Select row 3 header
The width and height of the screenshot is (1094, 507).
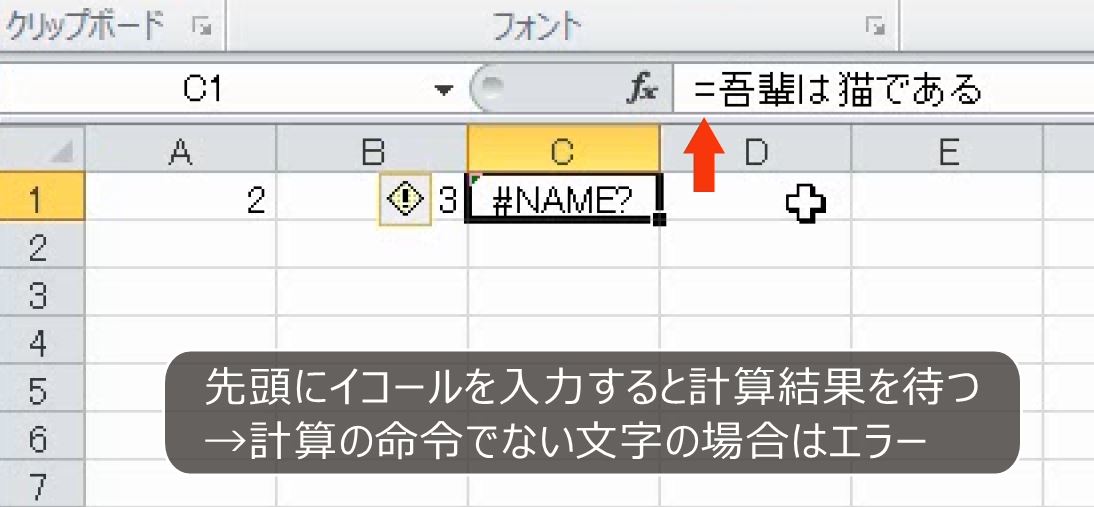point(42,293)
